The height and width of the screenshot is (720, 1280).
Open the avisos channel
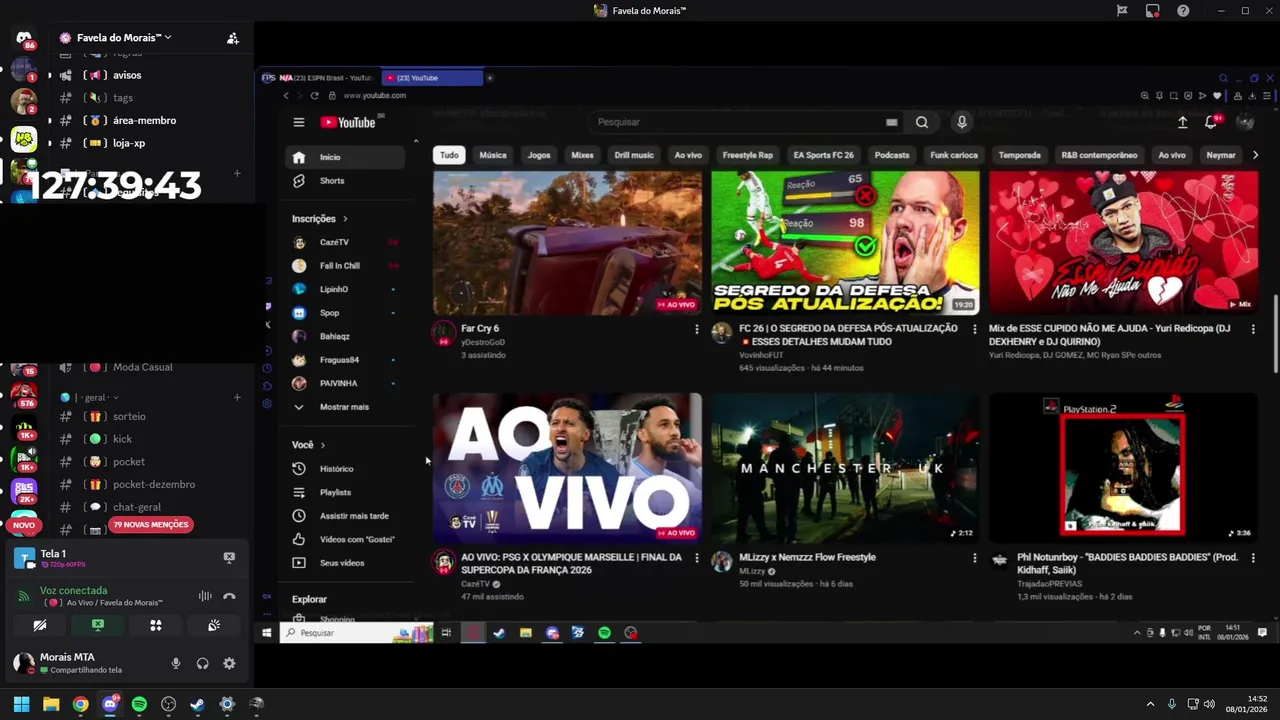coord(126,75)
